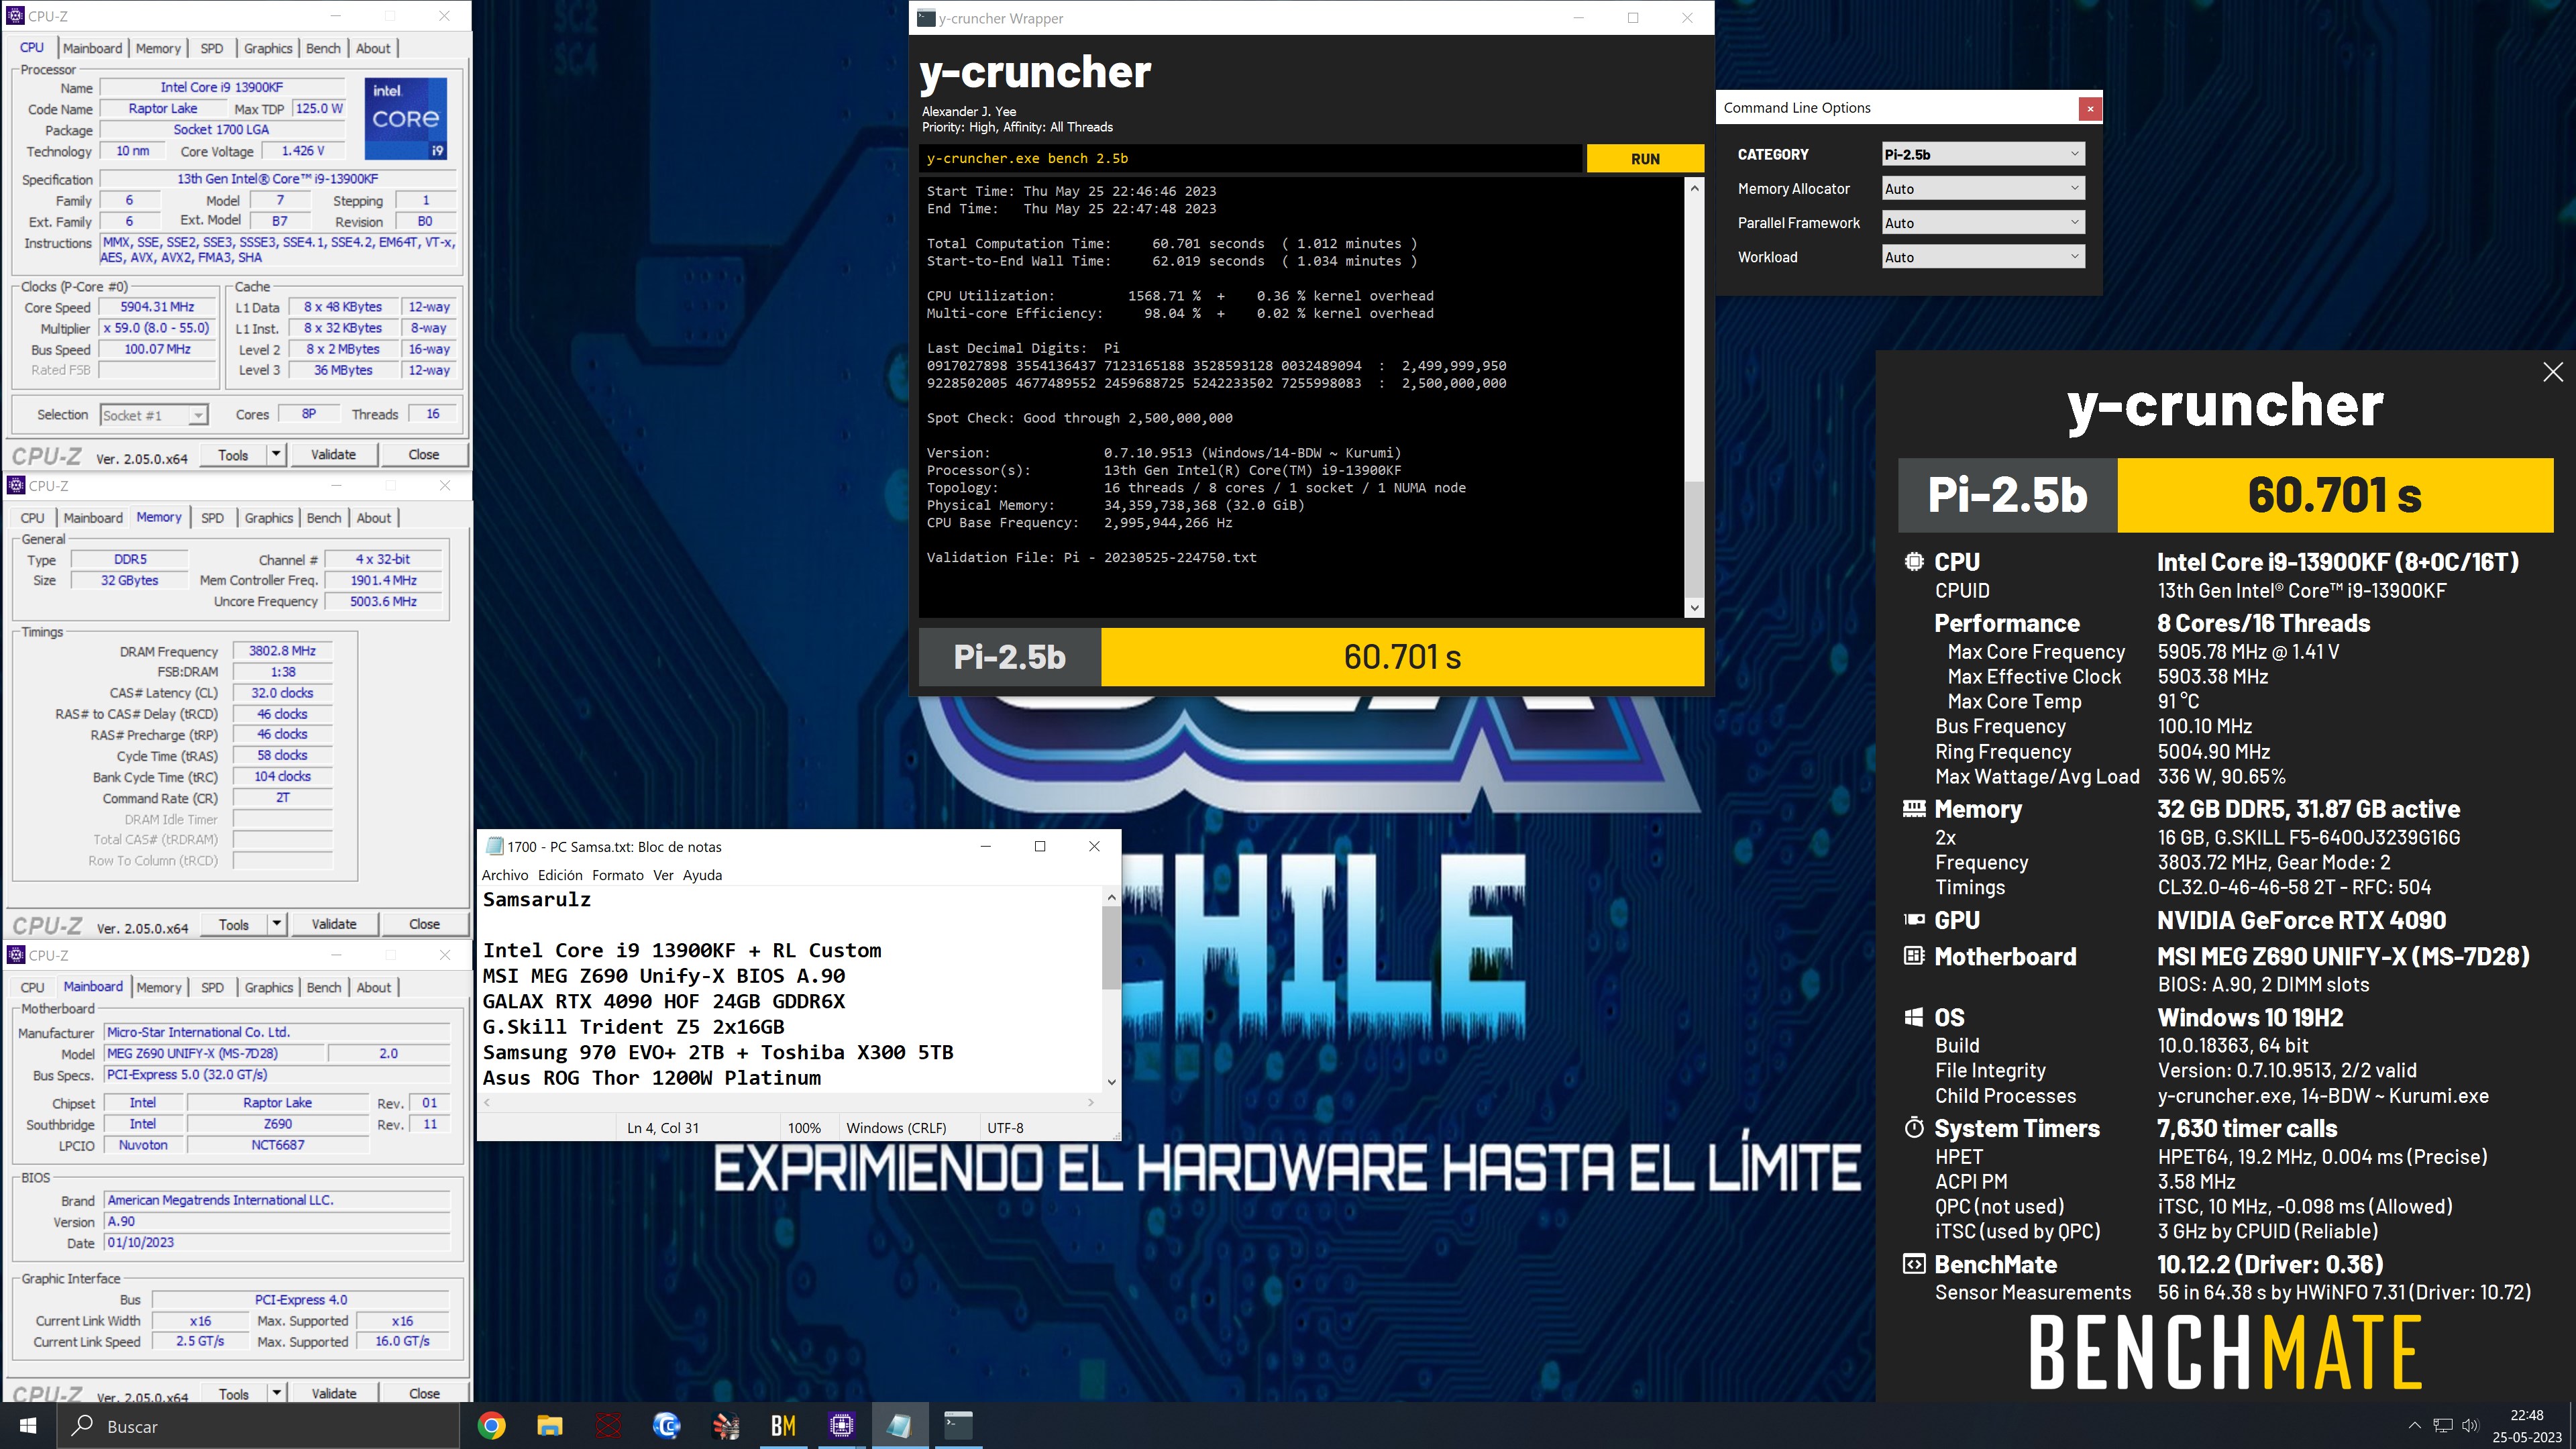Switch to CPU-Z via purple taskbar icon

[842, 1425]
